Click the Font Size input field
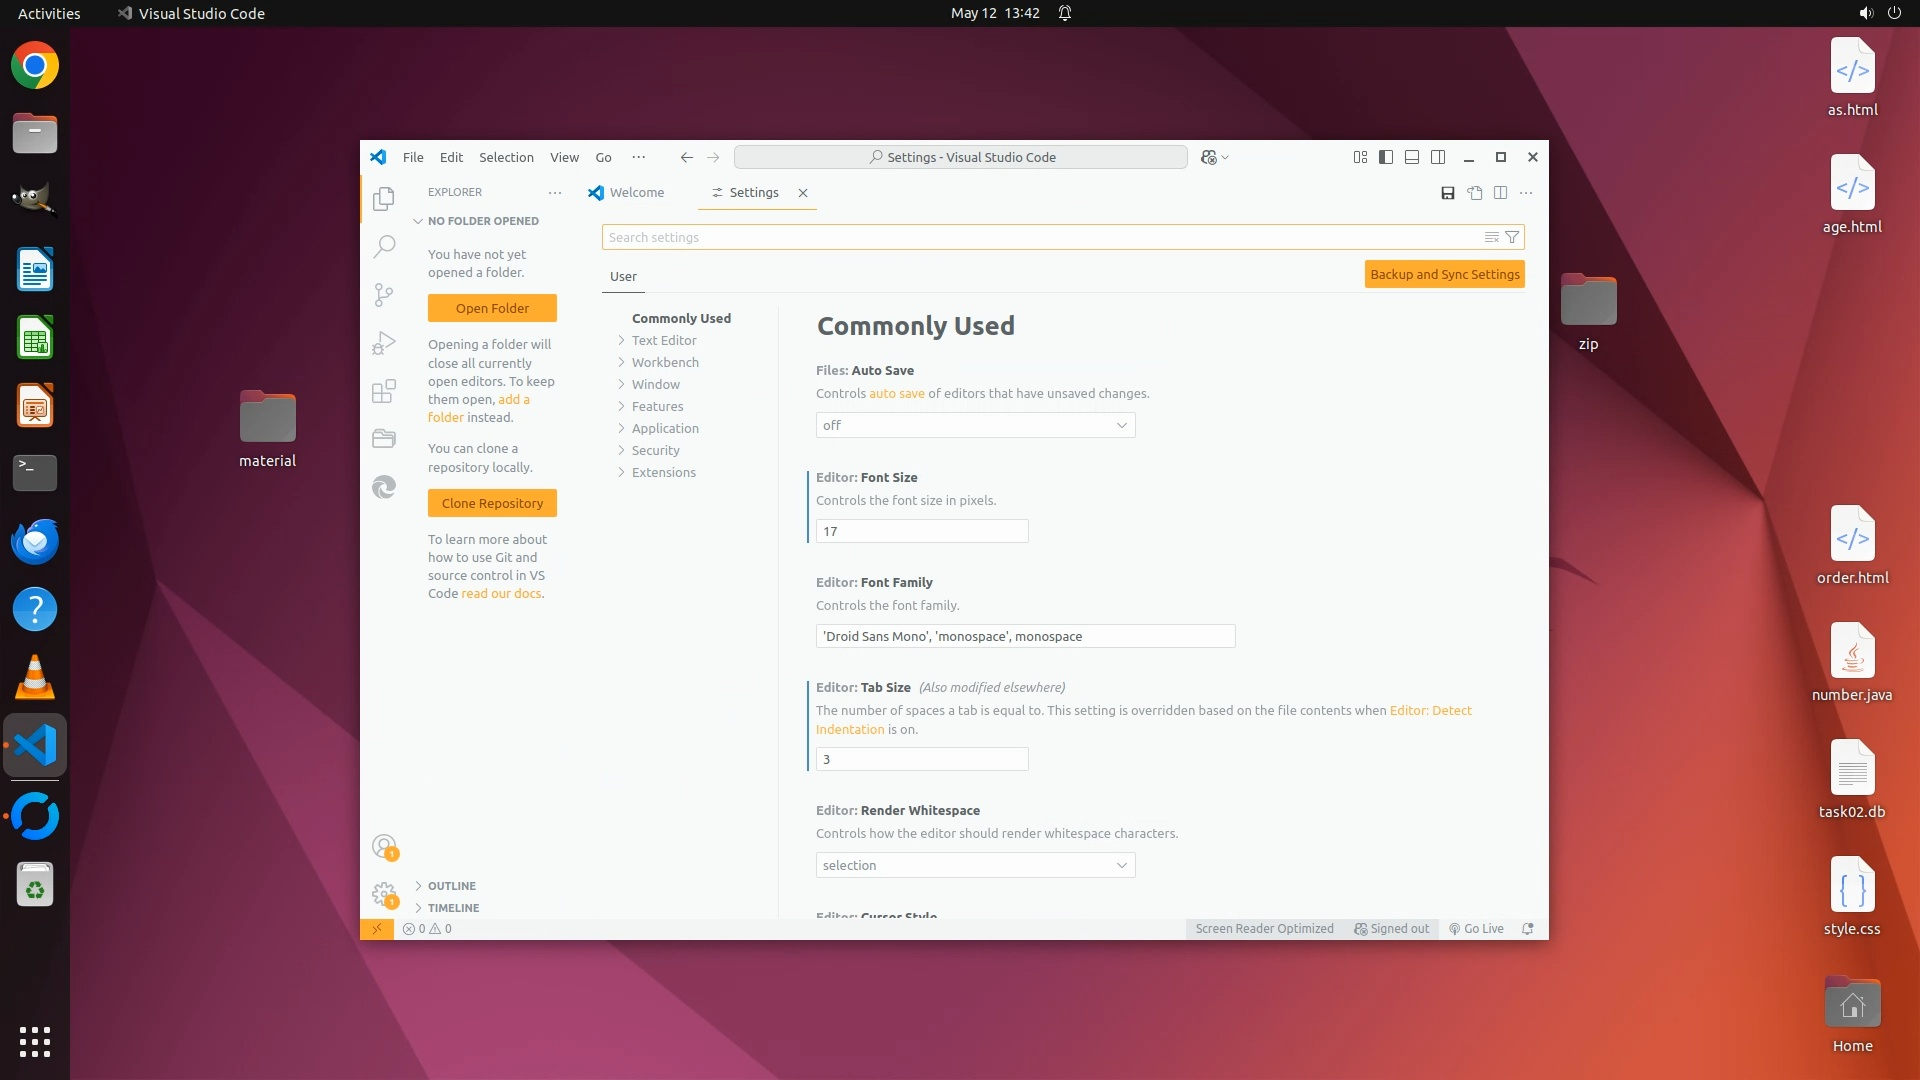This screenshot has width=1920, height=1080. coord(921,532)
